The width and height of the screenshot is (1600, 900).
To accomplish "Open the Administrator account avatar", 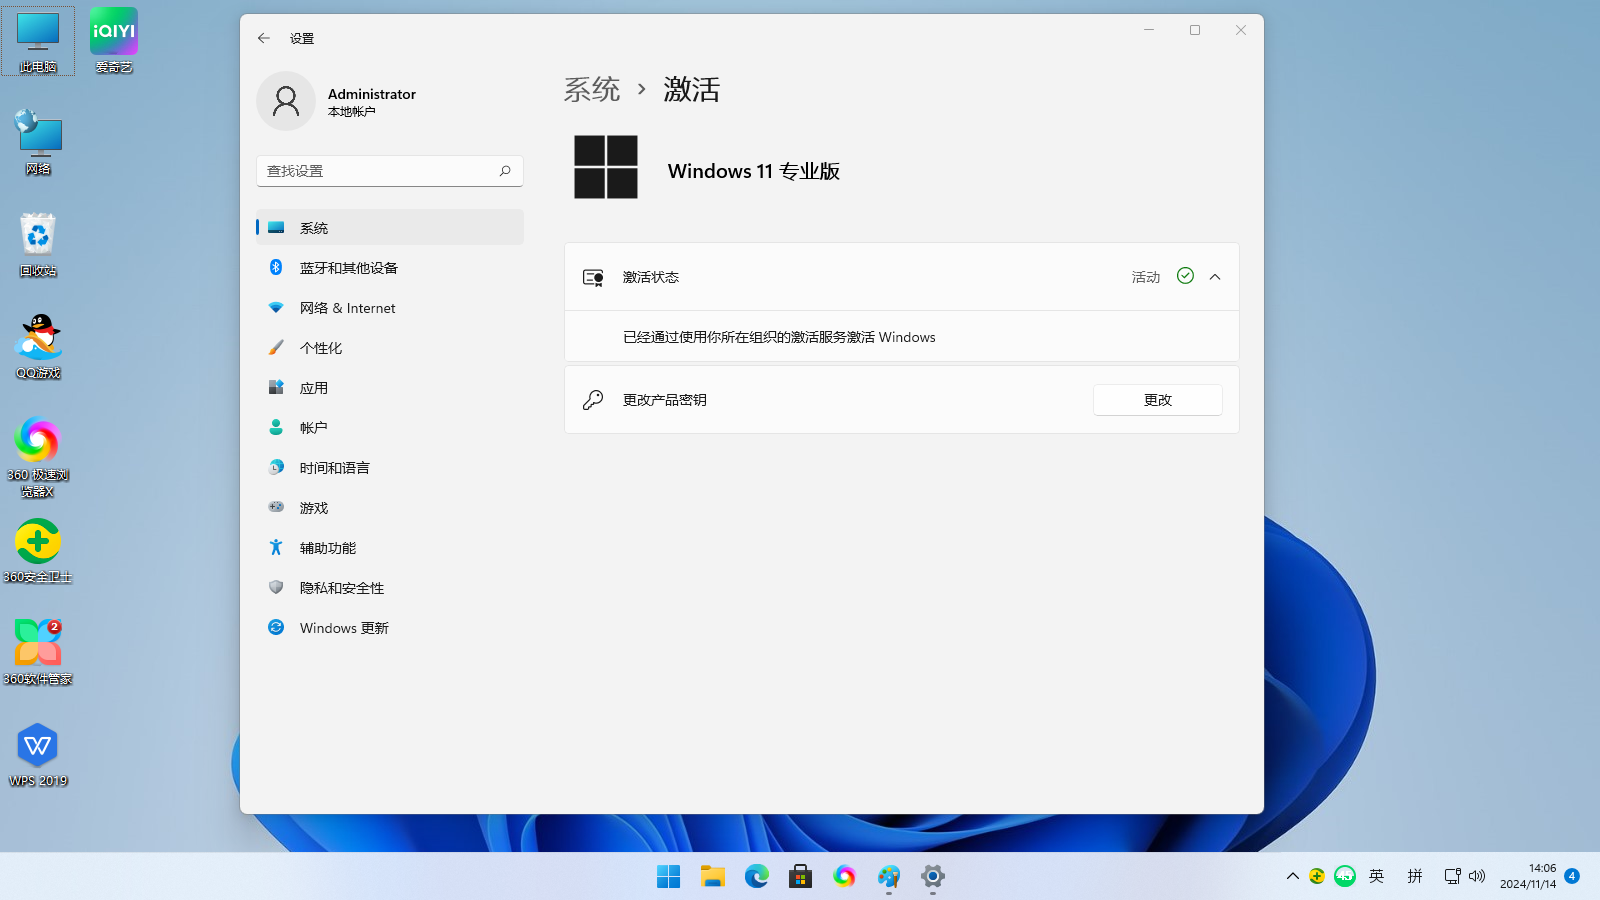I will [286, 101].
